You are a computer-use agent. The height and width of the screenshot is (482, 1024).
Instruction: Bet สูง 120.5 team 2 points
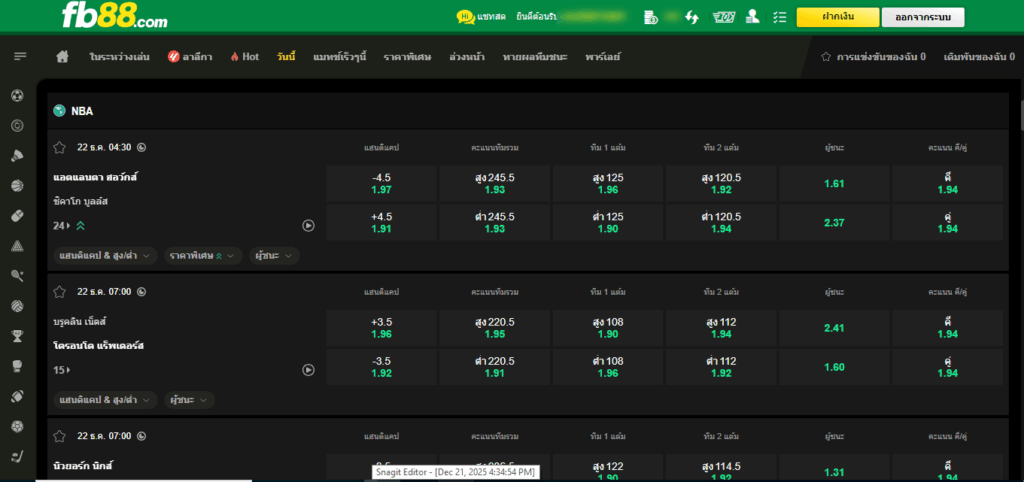coord(721,184)
